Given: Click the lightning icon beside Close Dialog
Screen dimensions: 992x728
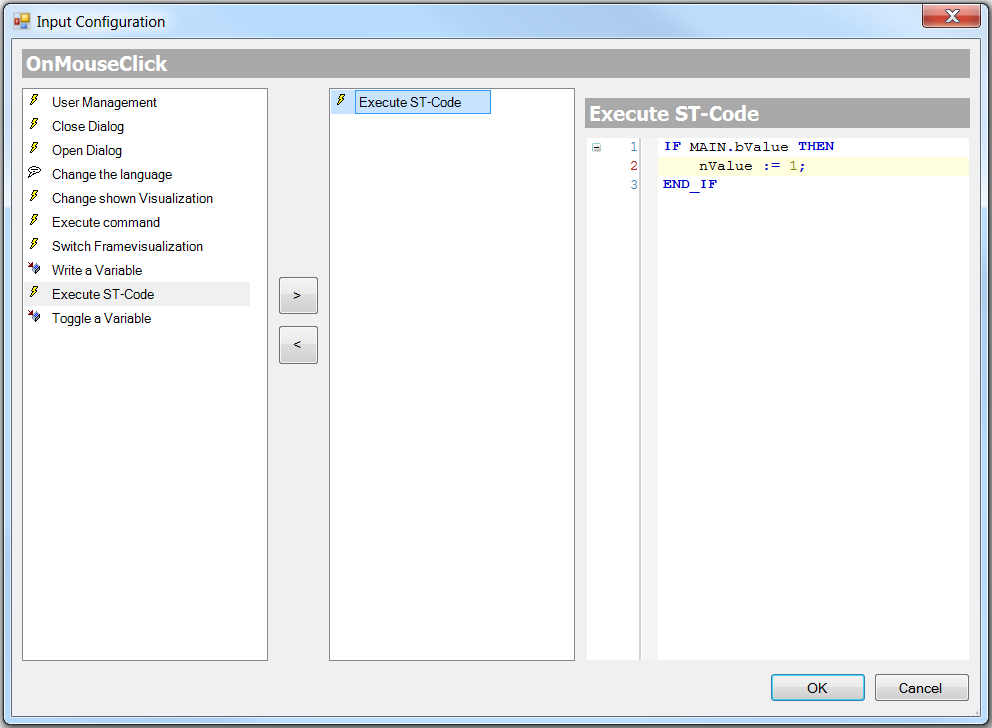Looking at the screenshot, I should 34,124.
